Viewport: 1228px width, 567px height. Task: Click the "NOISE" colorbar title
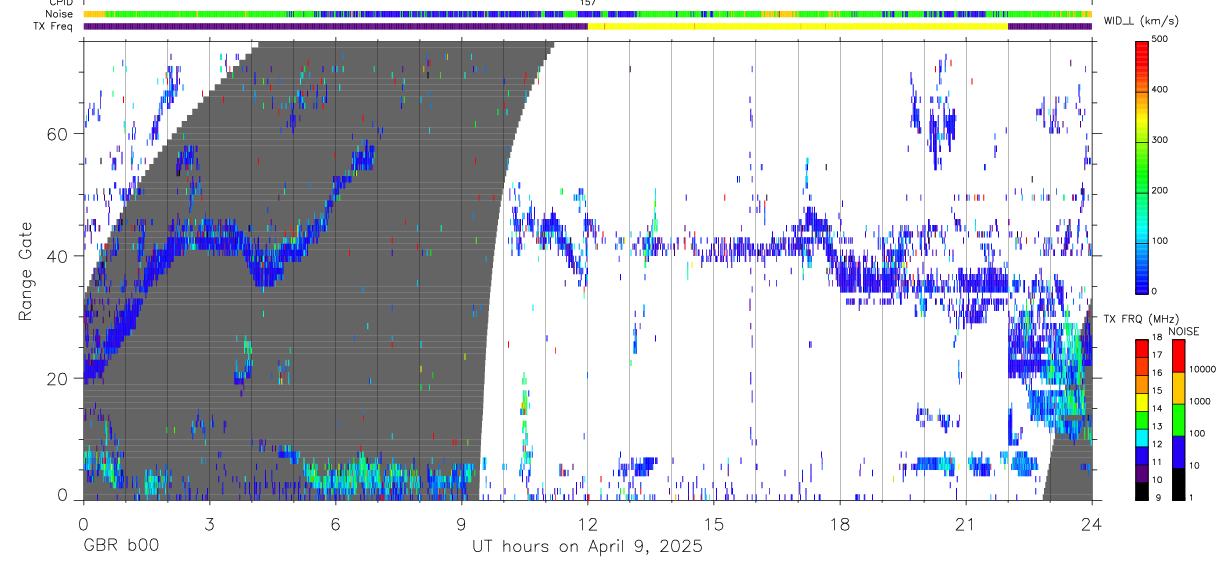pyautogui.click(x=1183, y=331)
